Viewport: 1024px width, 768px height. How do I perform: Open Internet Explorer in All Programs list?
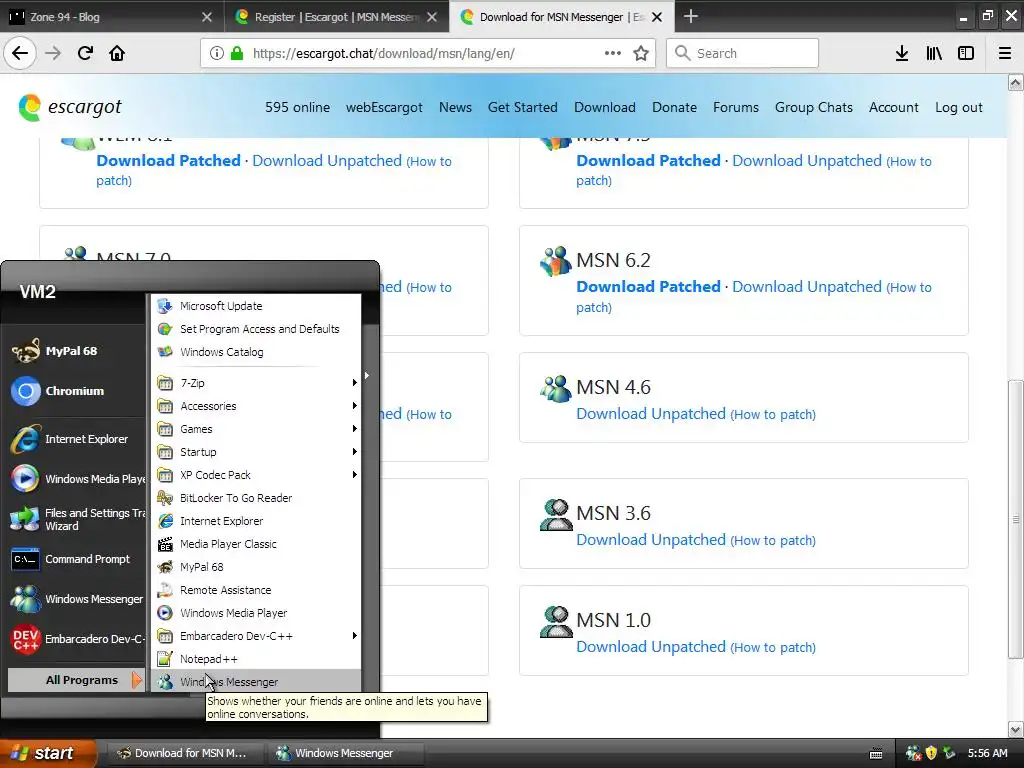[256, 521]
